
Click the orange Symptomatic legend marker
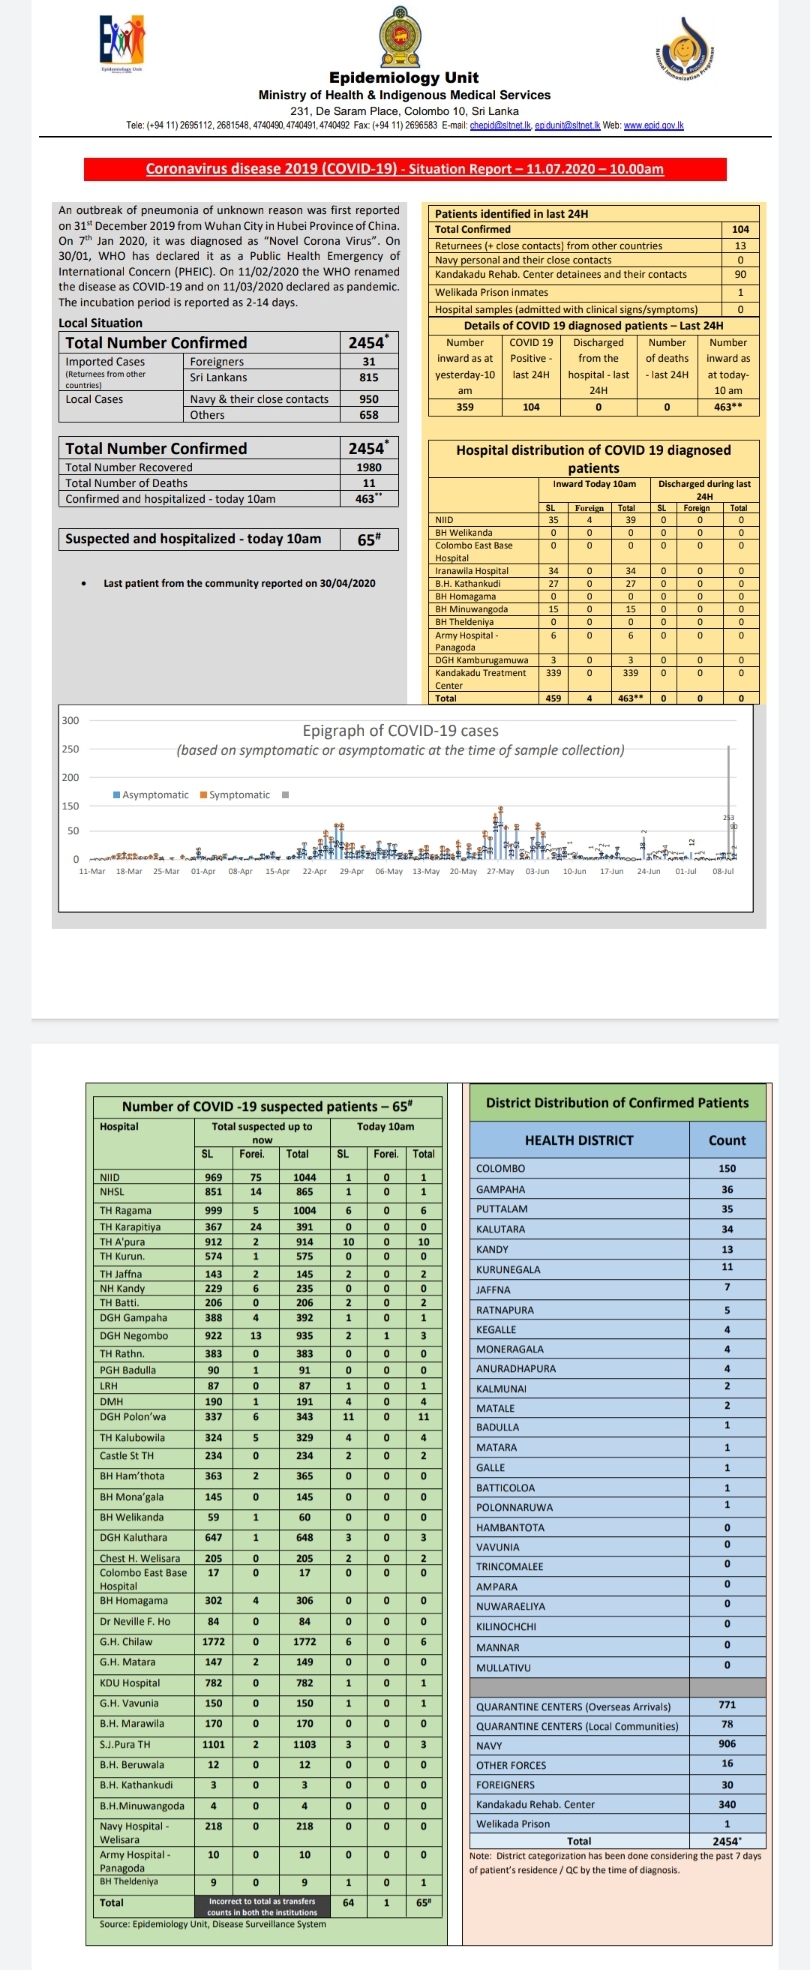[x=204, y=795]
